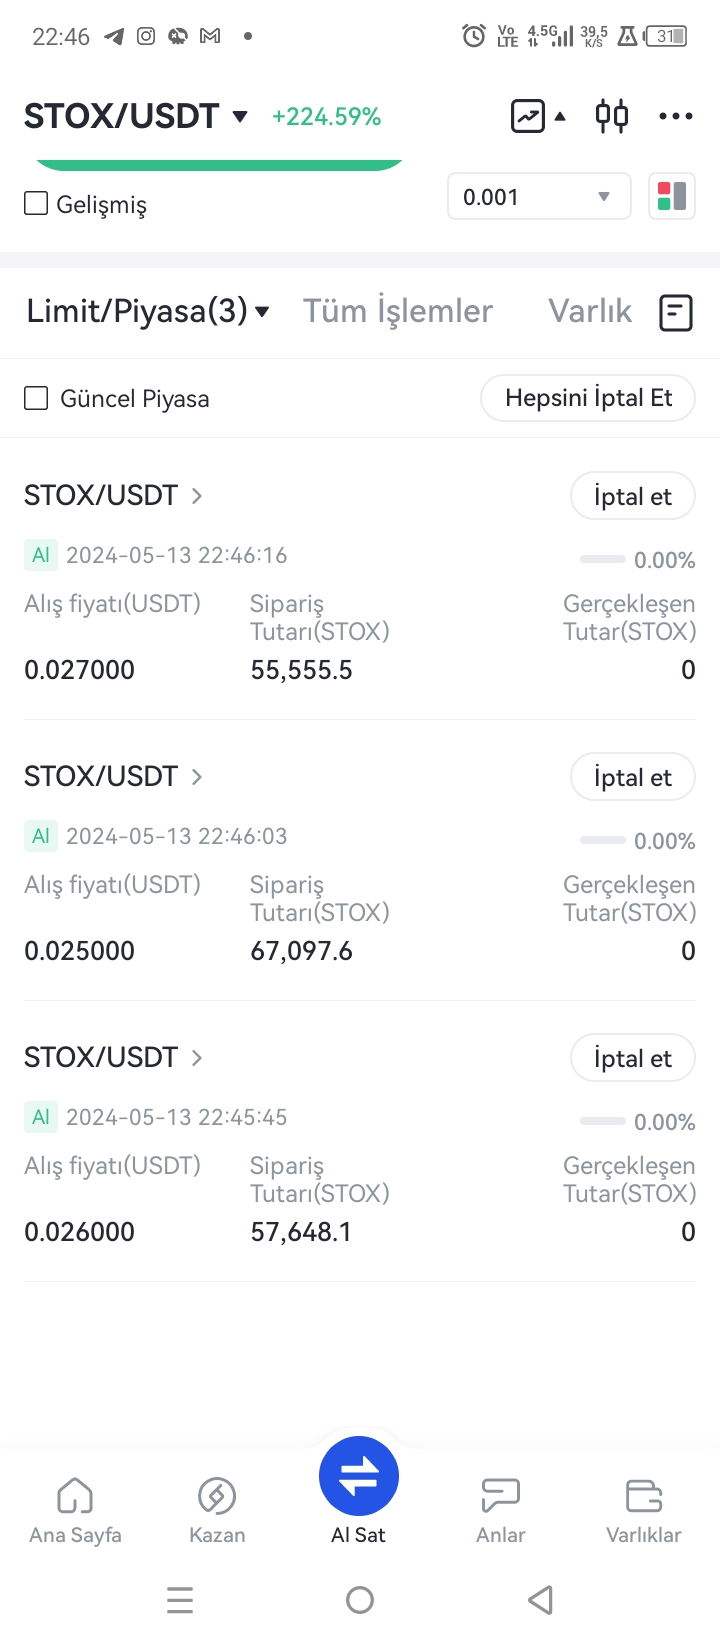Image resolution: width=720 pixels, height=1640 pixels.
Task: Open the Anlar chat icon
Action: 500,1511
